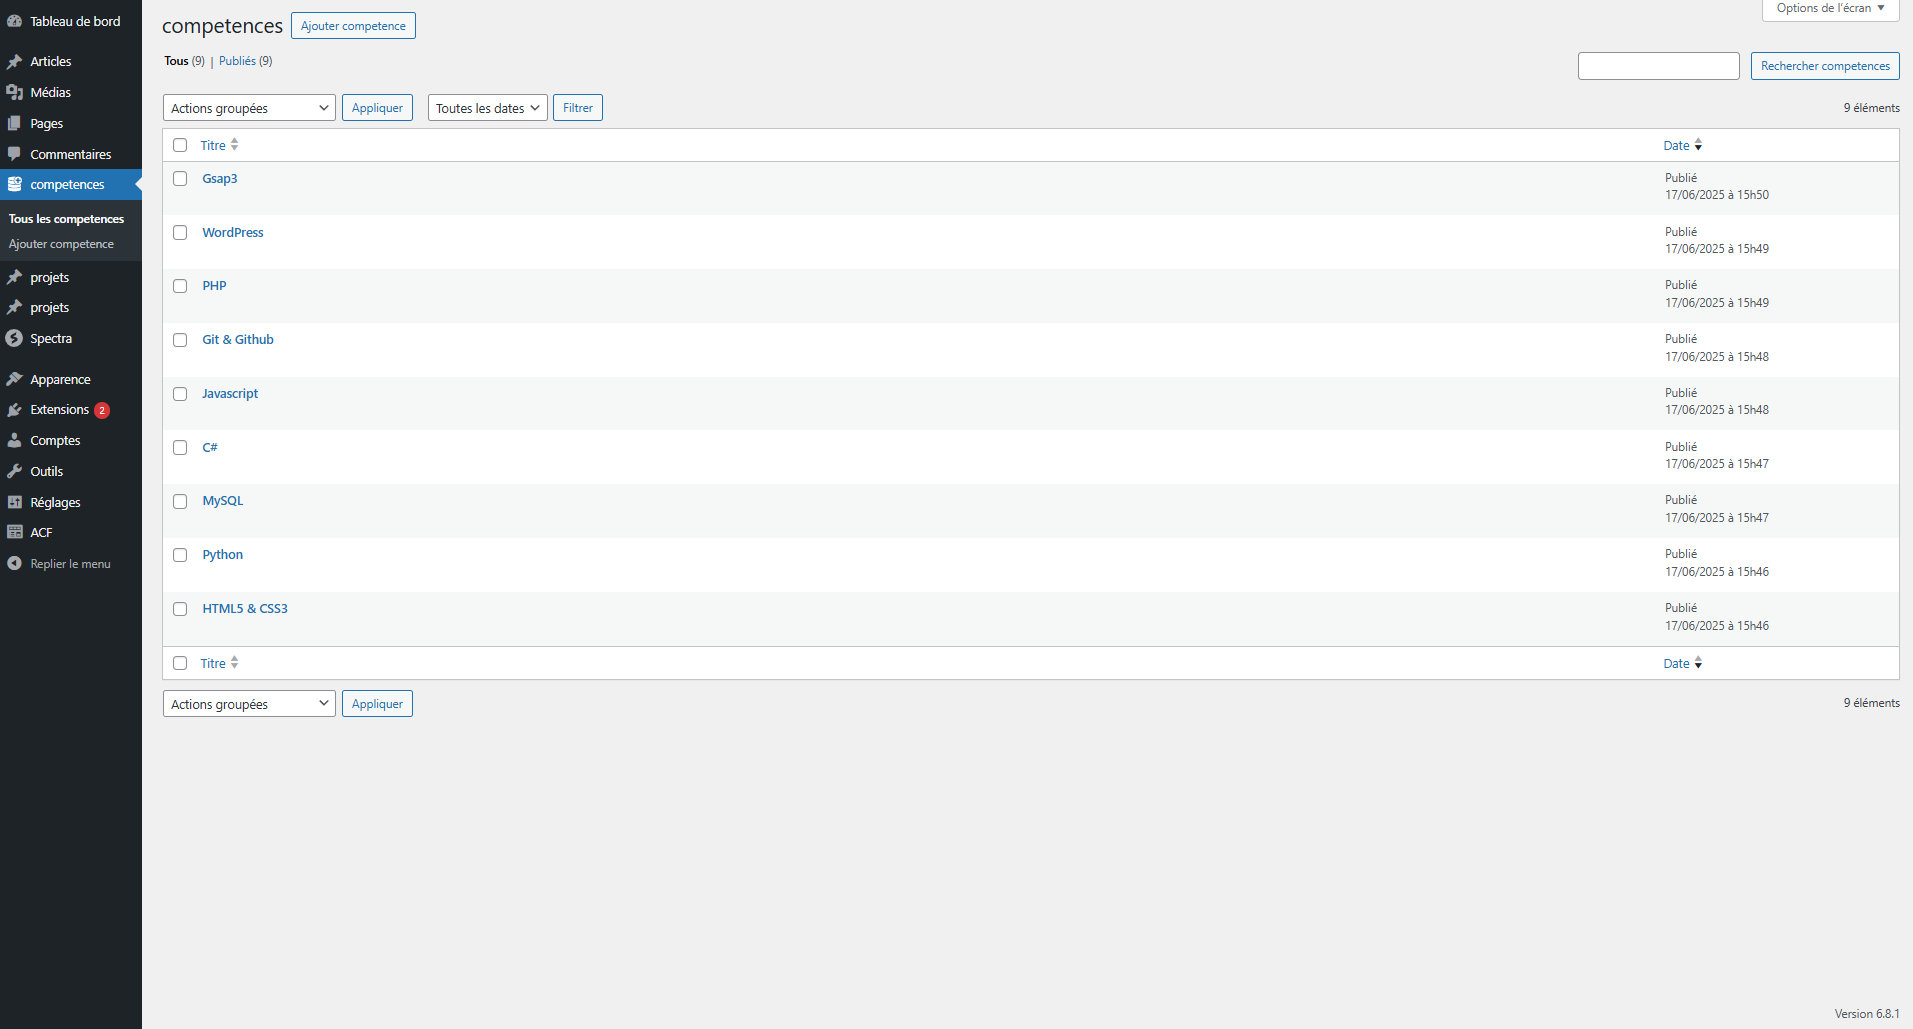Sort the table by the Date column header
The width and height of the screenshot is (1913, 1029).
1676,146
